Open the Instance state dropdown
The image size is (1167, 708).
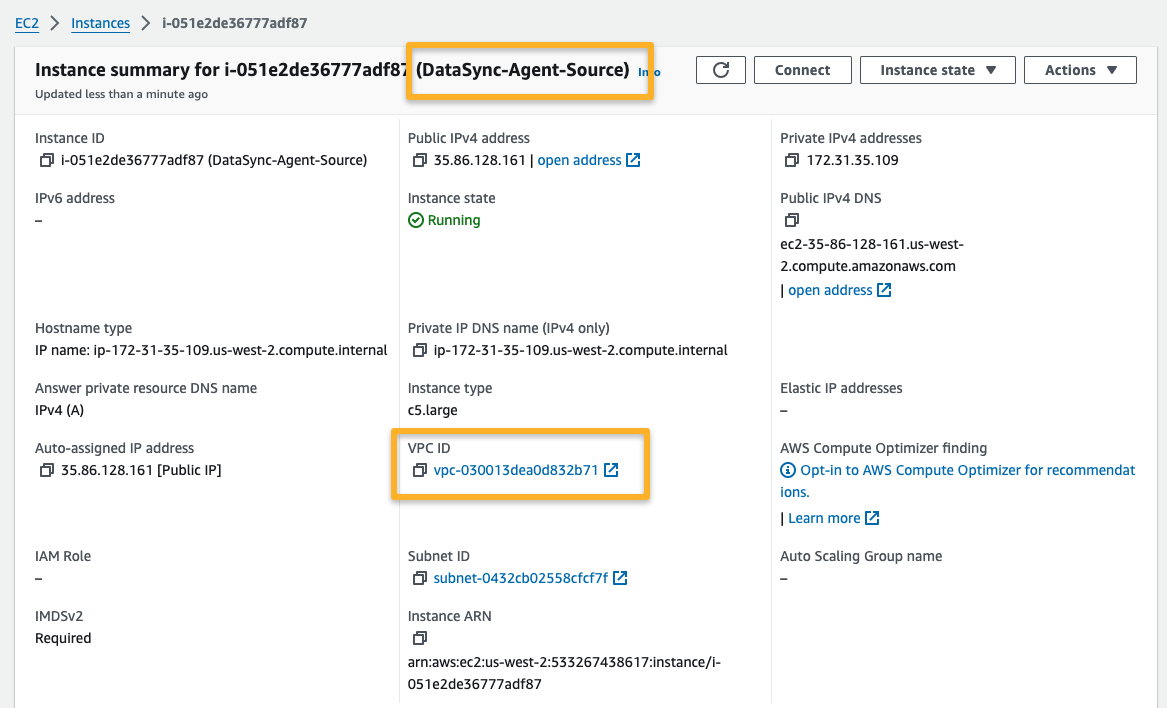click(x=937, y=70)
